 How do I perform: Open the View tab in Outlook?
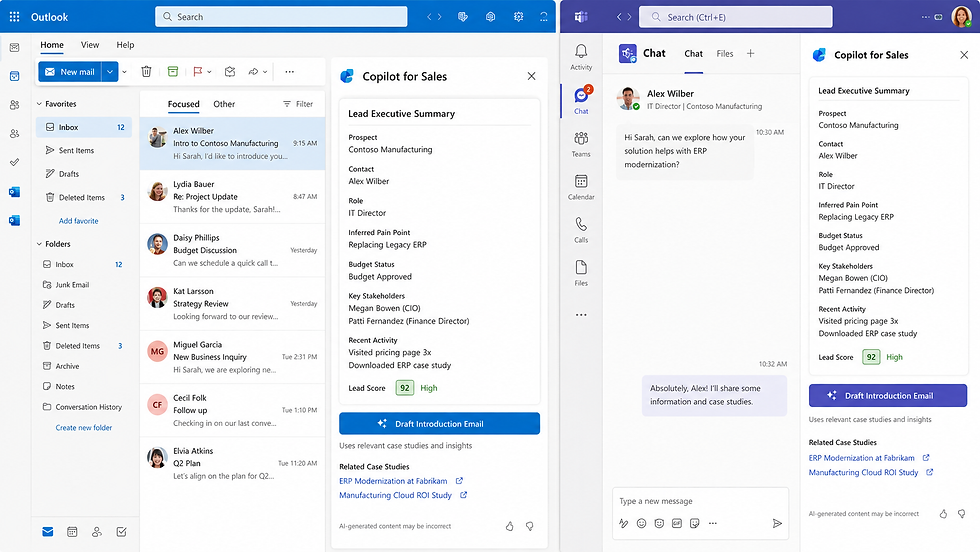point(90,45)
